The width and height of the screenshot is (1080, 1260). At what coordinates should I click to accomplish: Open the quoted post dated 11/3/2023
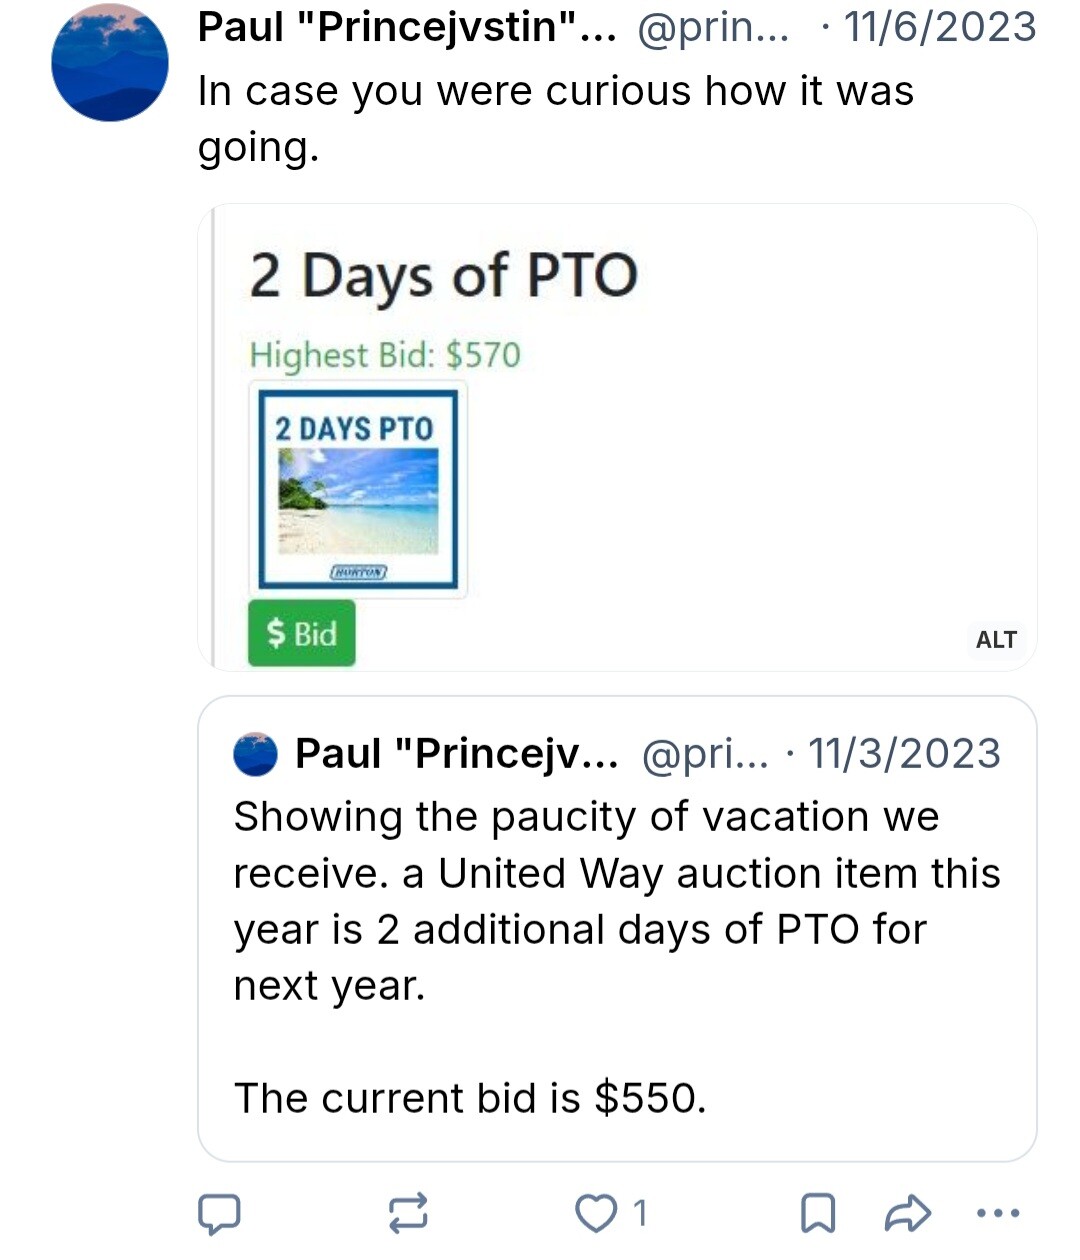[904, 754]
